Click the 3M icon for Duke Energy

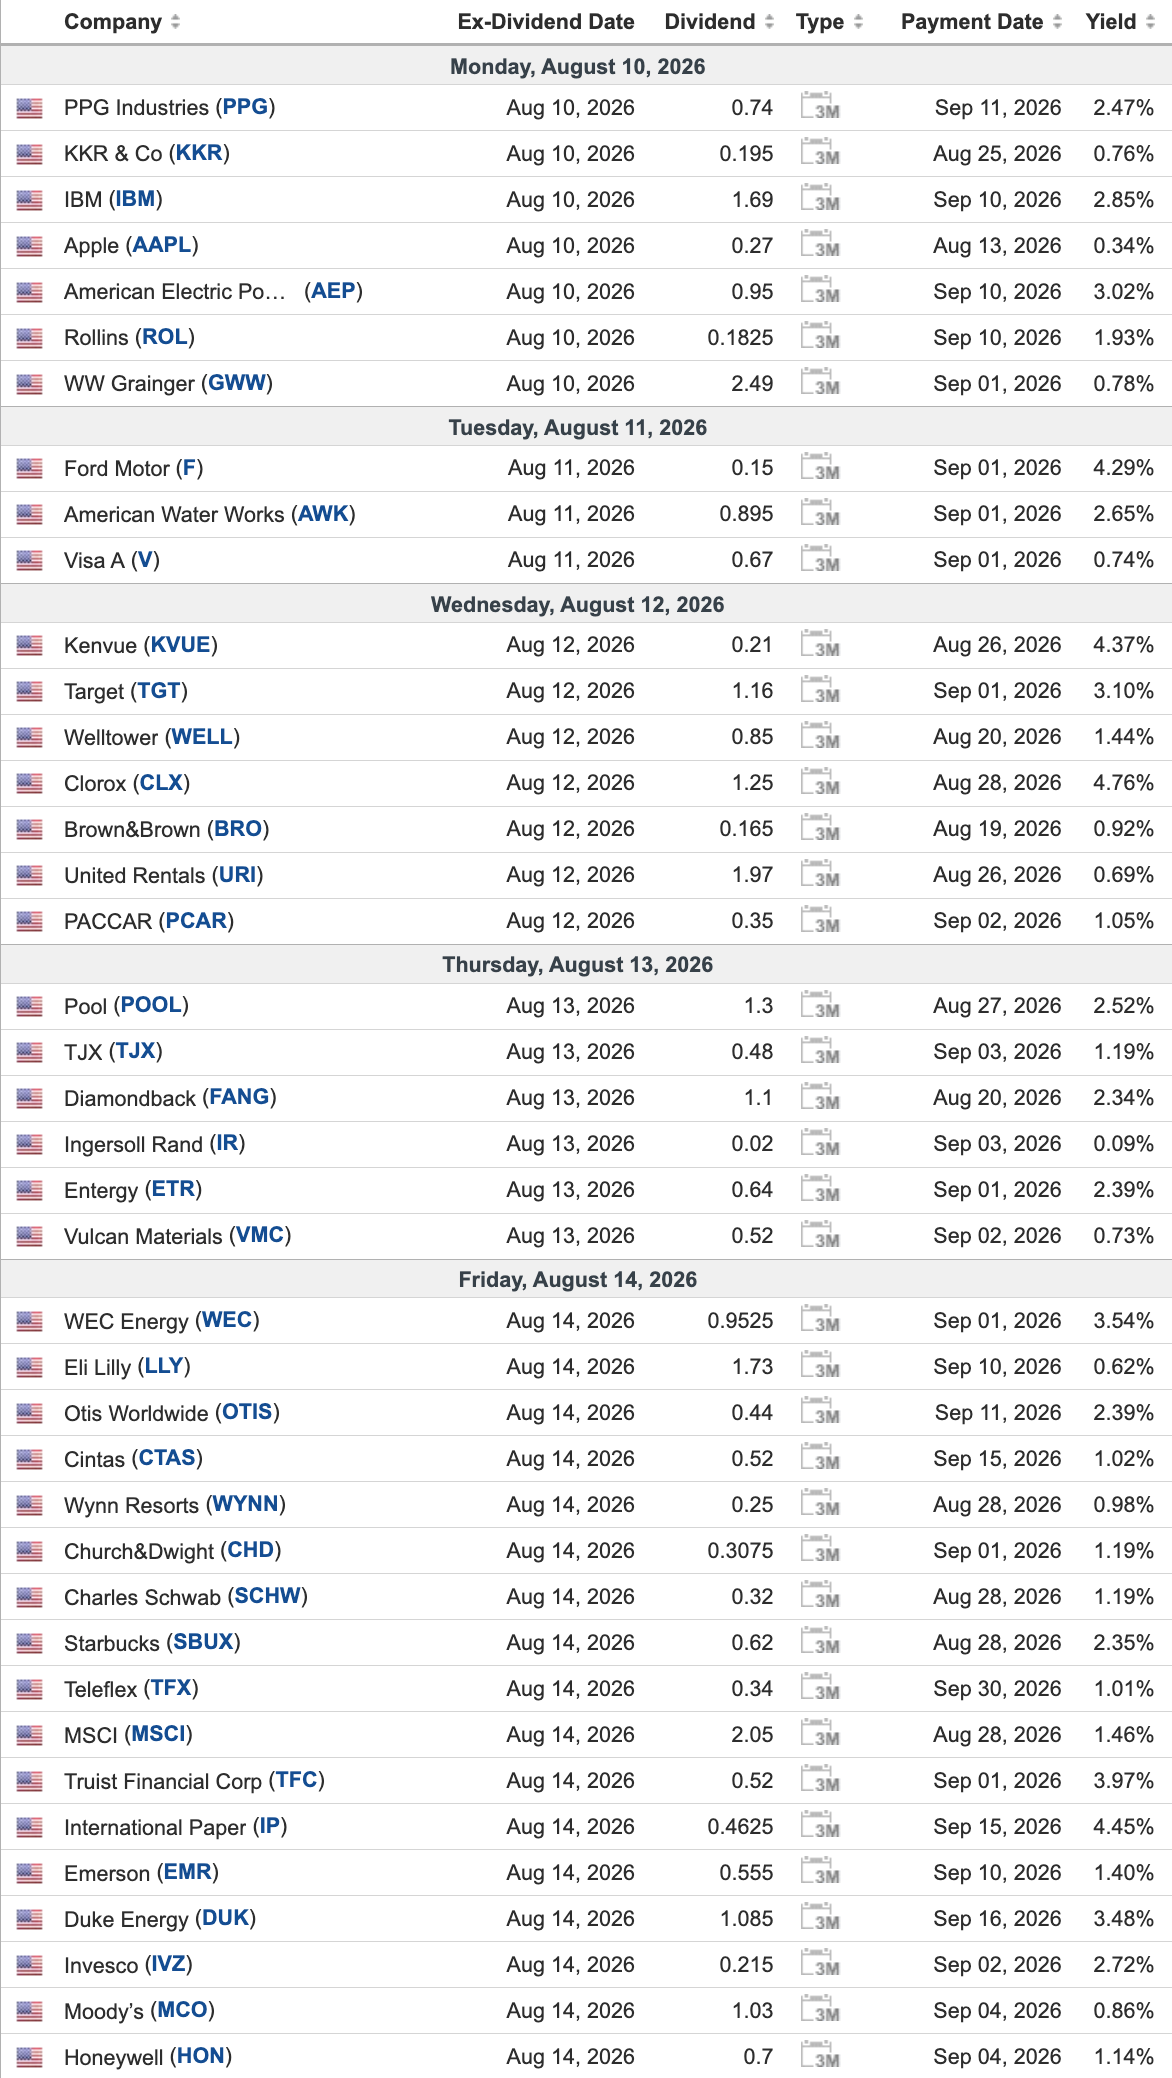point(820,1917)
